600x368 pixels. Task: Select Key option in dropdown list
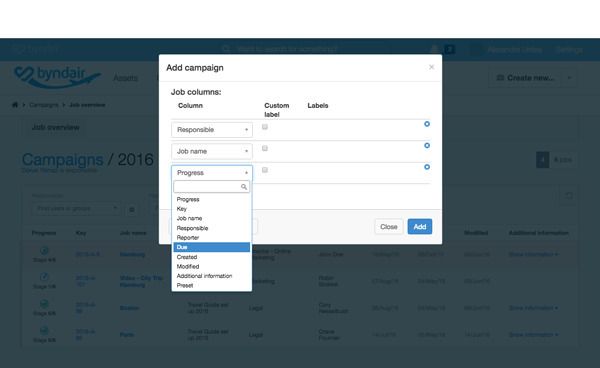[x=212, y=209]
